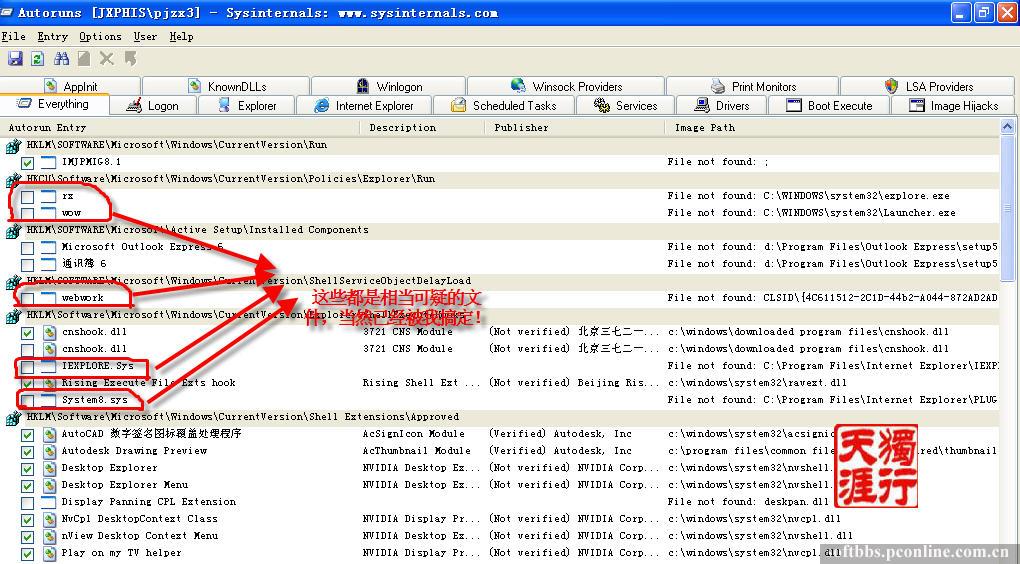
Task: Click the Save toolbar icon
Action: tap(15, 60)
